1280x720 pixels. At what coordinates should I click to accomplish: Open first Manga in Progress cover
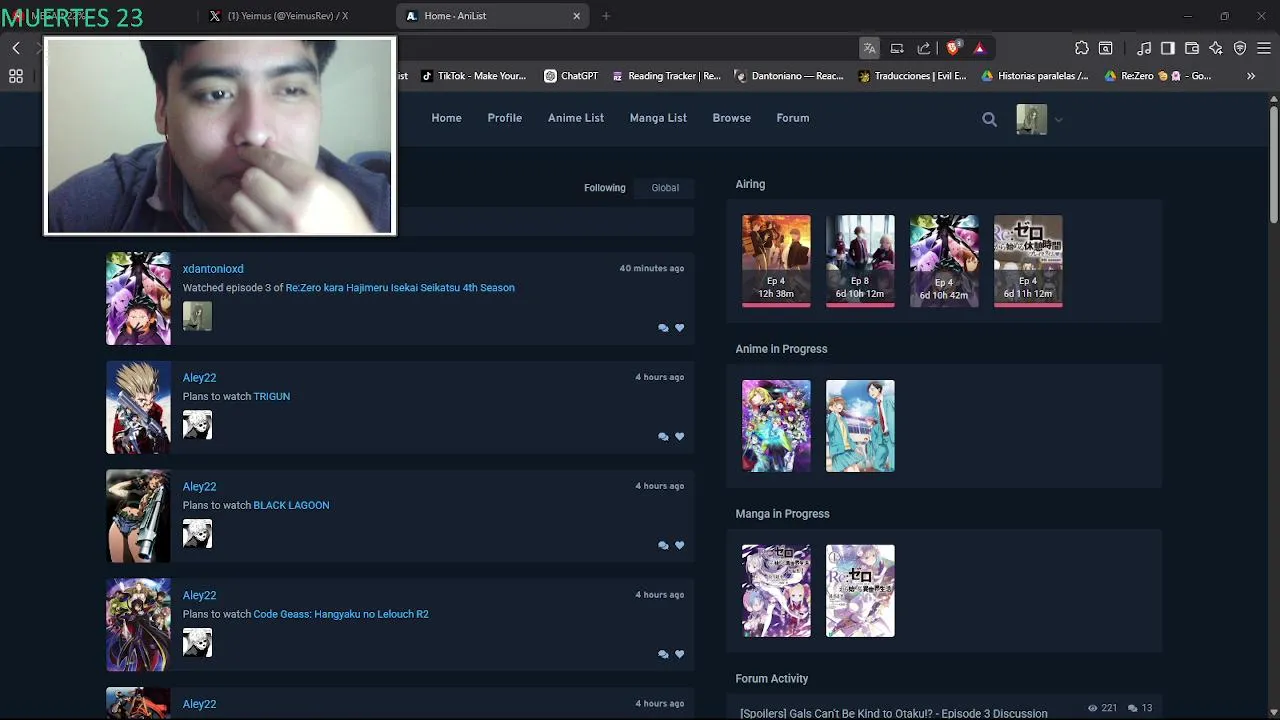776,591
